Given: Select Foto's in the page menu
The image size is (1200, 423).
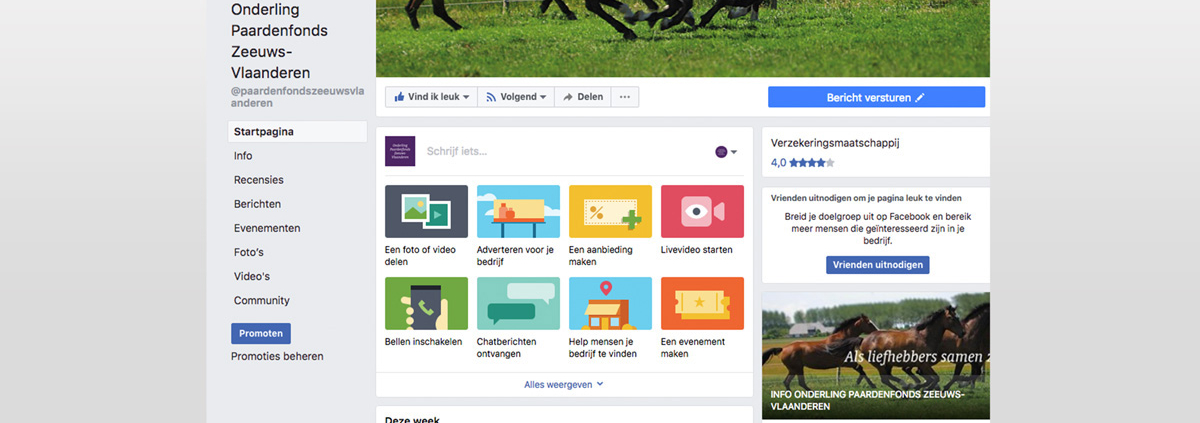Looking at the screenshot, I should pyautogui.click(x=249, y=252).
